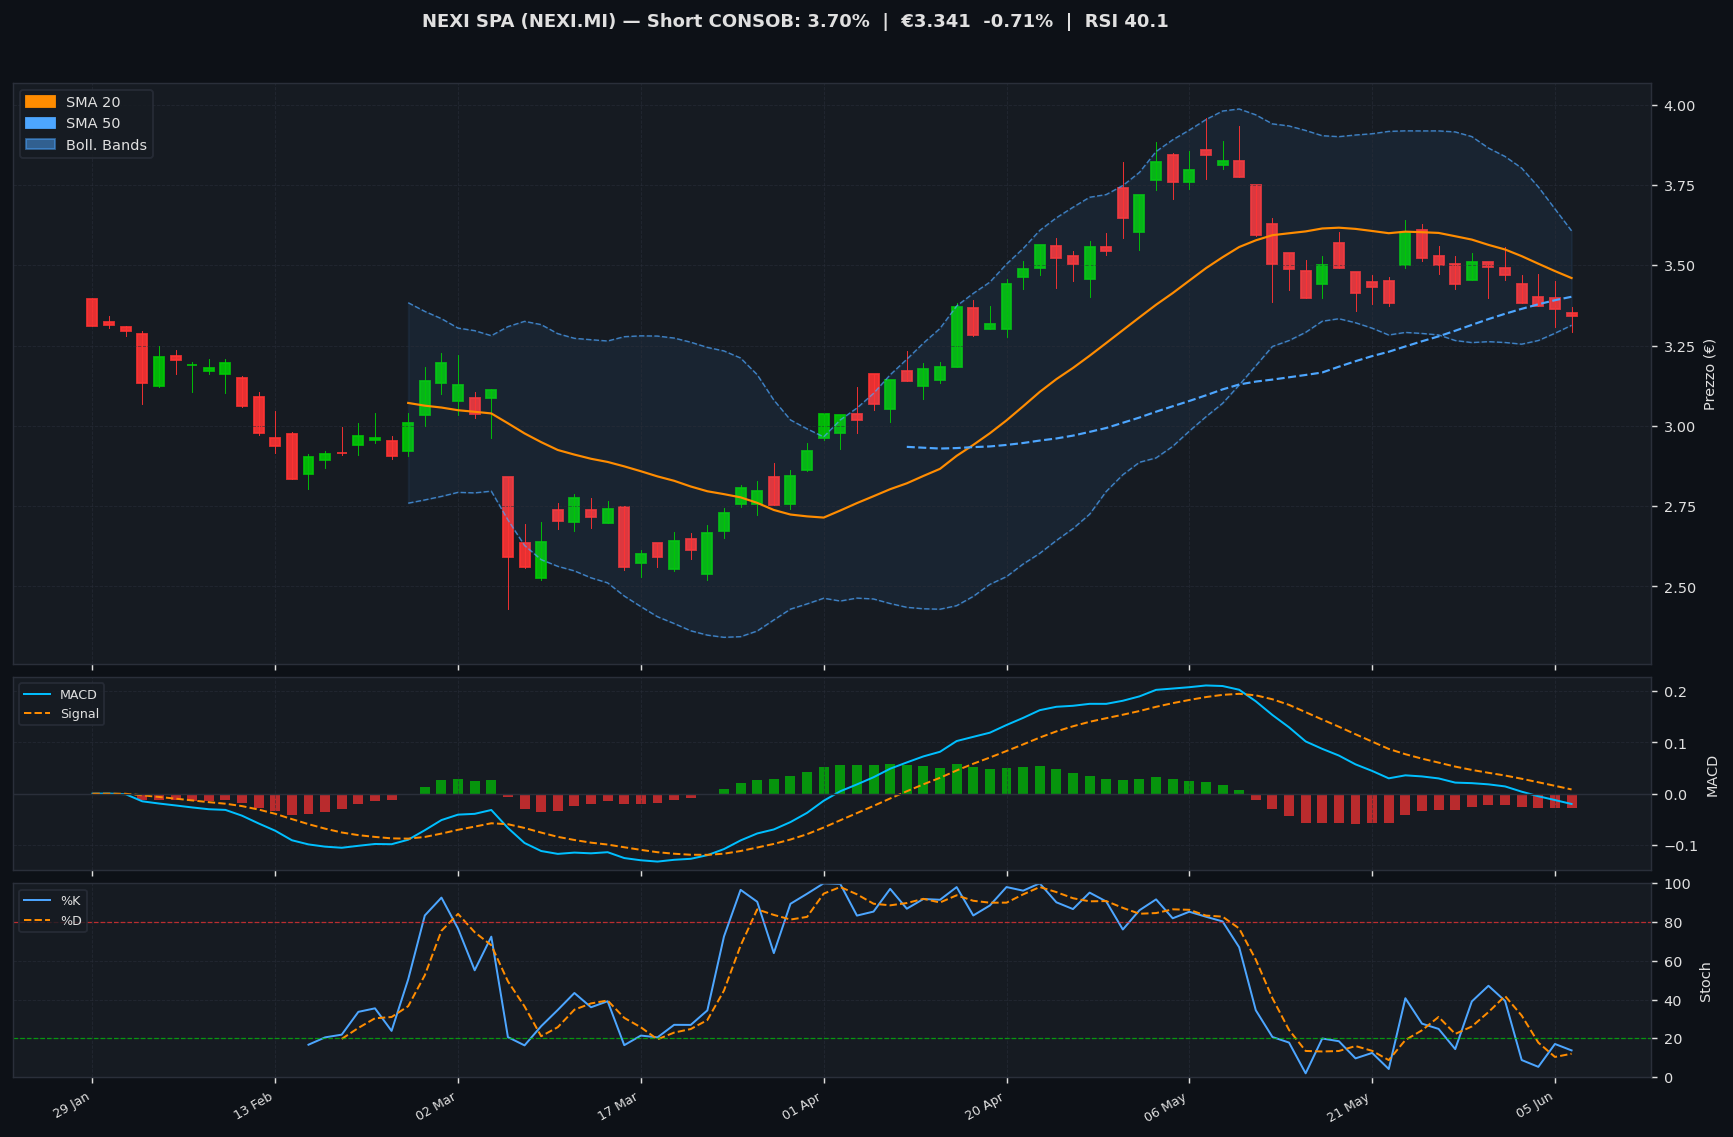Click the "01 Apr" date label
The width and height of the screenshot is (1733, 1137).
(802, 1106)
